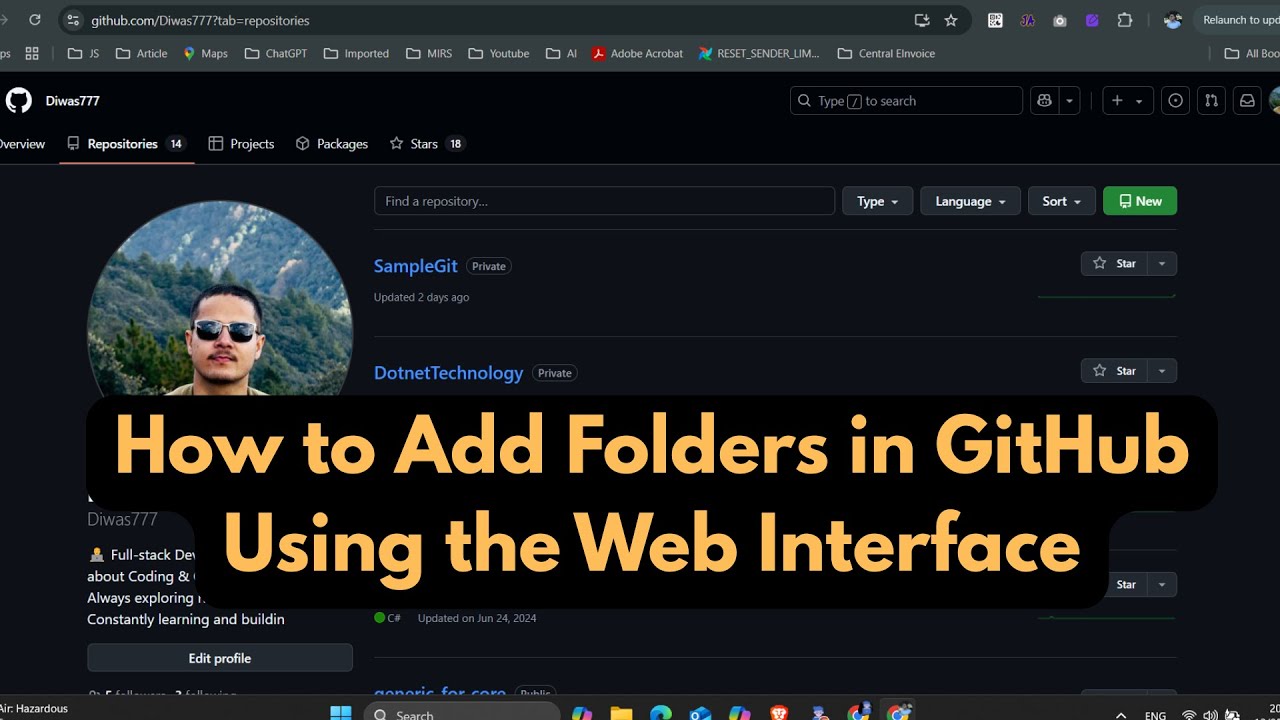Open the camera screenshot extension icon
The image size is (1280, 720).
(x=1060, y=20)
